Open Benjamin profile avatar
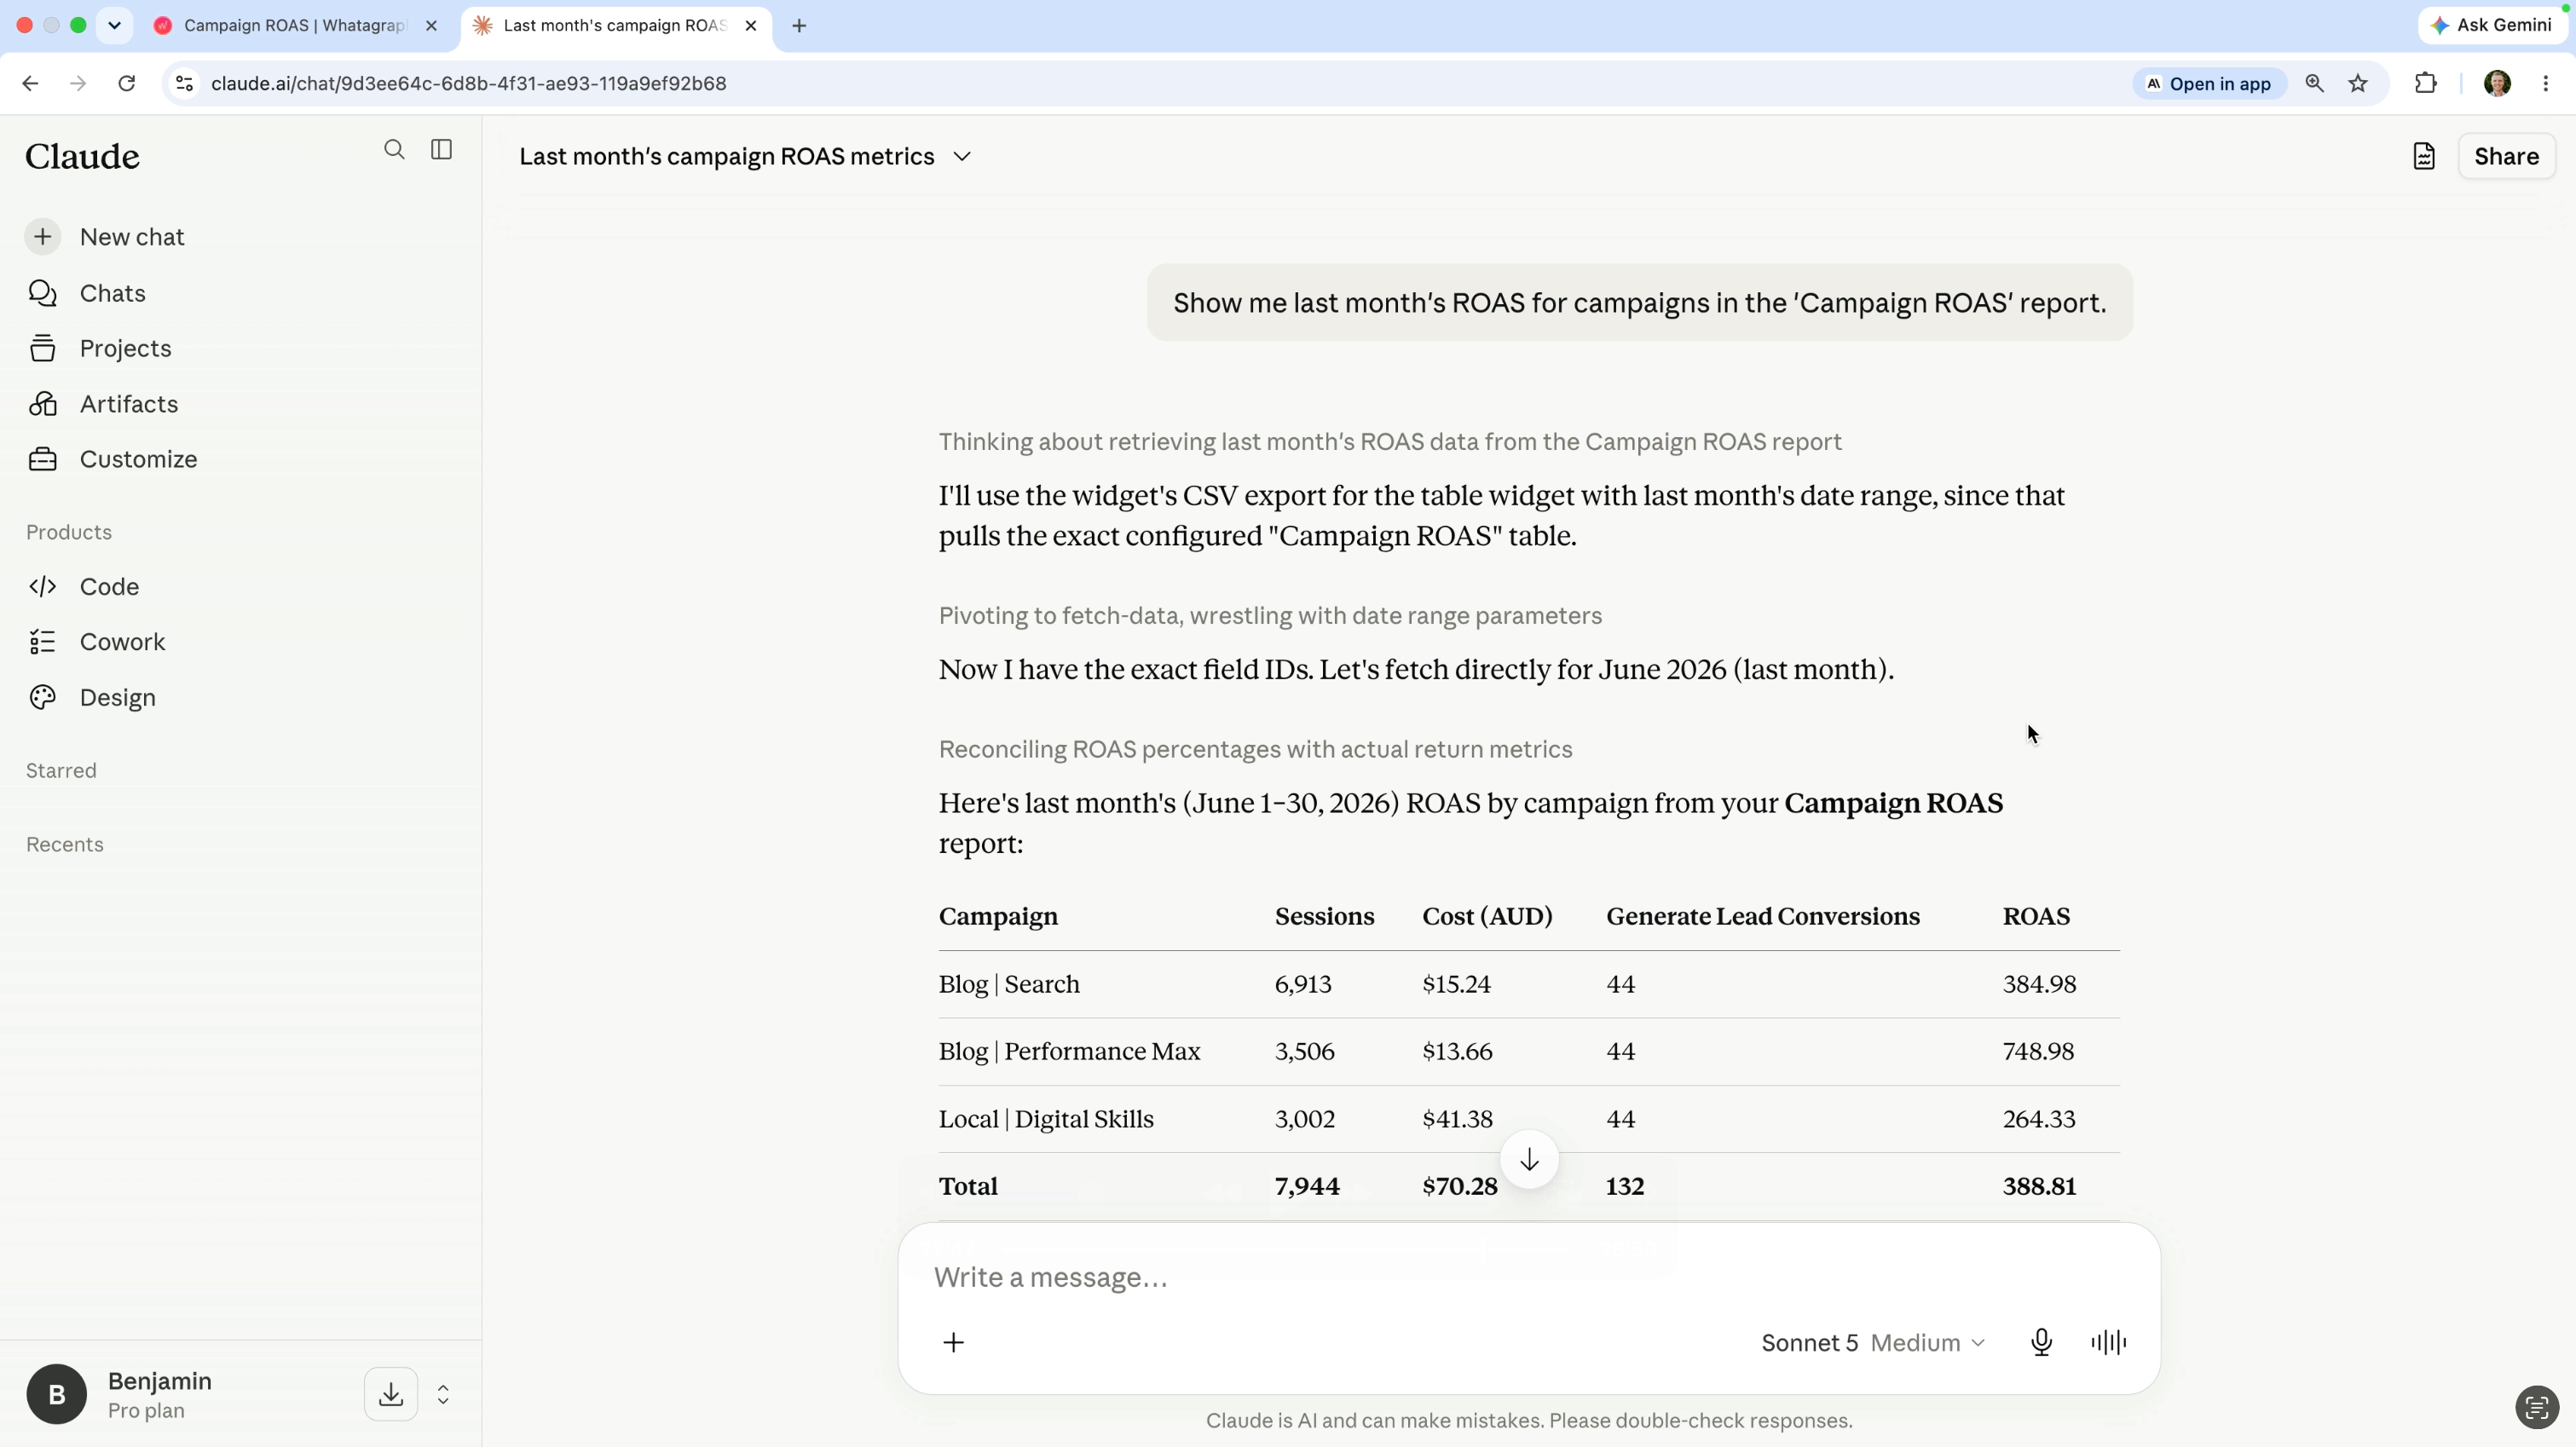2576x1447 pixels. [56, 1394]
